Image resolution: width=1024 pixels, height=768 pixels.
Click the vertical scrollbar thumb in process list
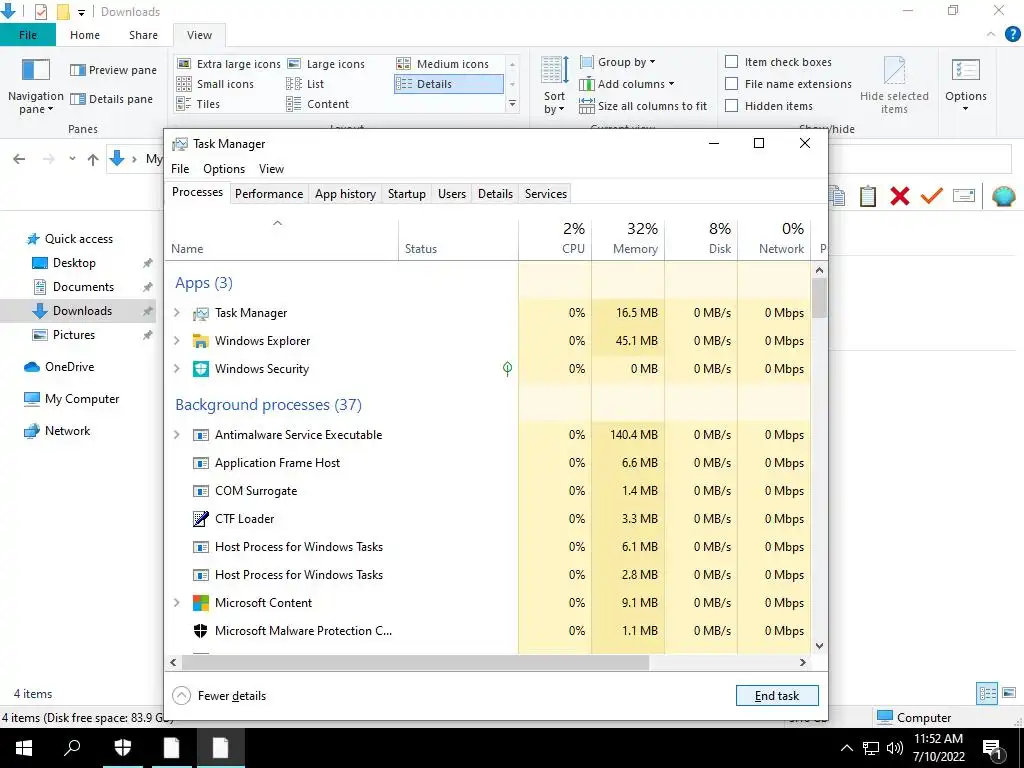pyautogui.click(x=820, y=297)
